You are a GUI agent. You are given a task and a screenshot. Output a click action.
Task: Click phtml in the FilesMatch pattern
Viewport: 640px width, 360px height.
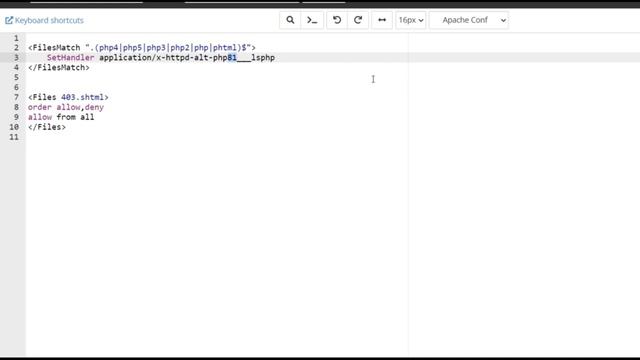pos(224,48)
